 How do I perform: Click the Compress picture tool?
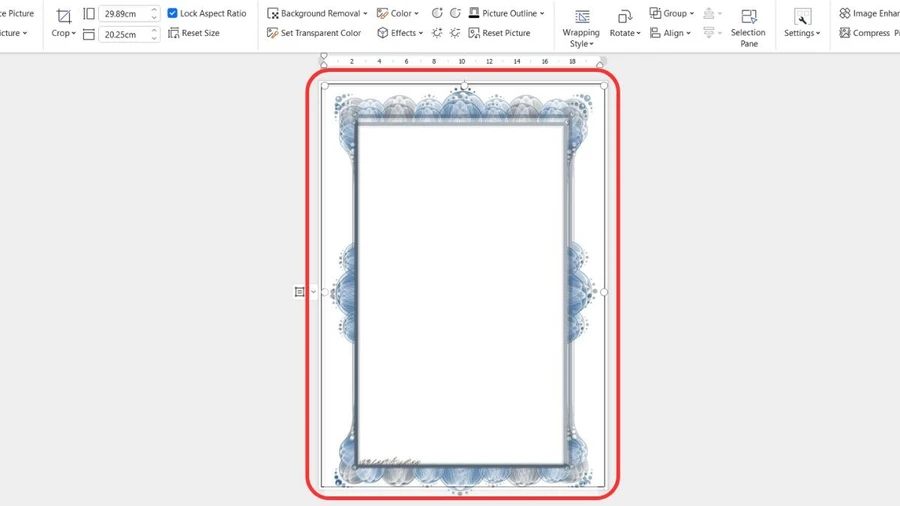click(x=869, y=33)
